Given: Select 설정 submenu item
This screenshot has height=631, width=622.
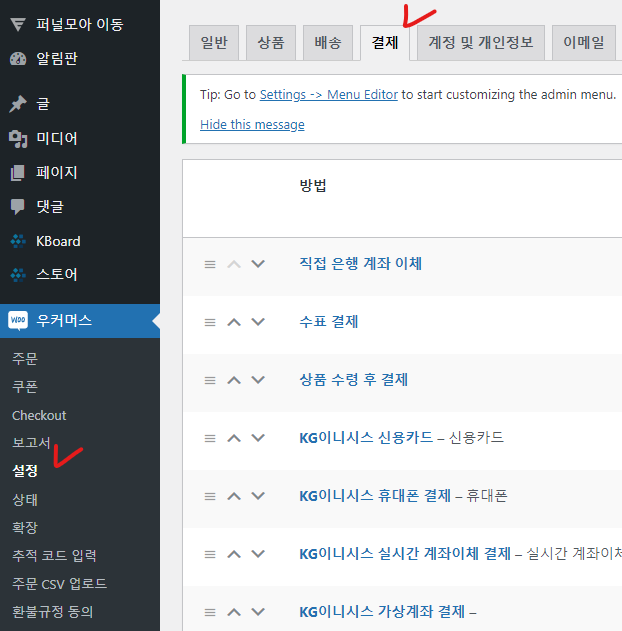Looking at the screenshot, I should 25,471.
